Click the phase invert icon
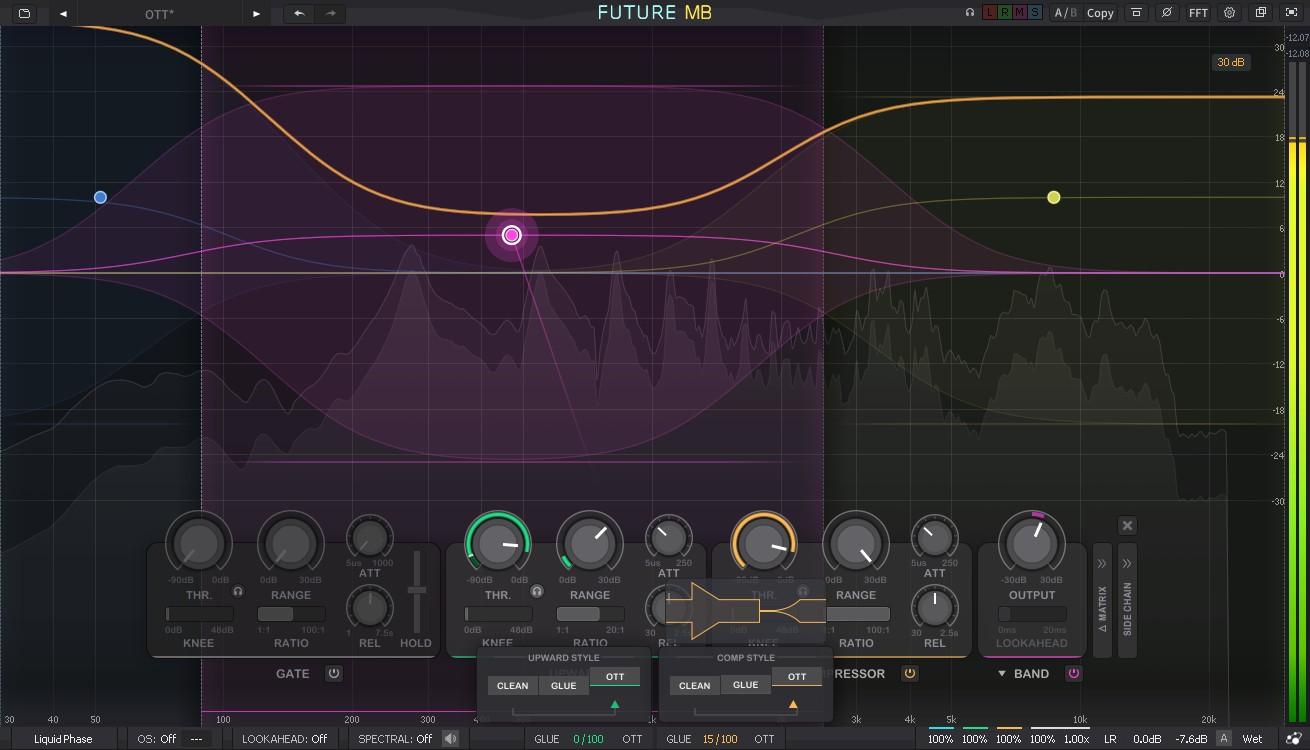The height and width of the screenshot is (750, 1310). tap(1168, 13)
